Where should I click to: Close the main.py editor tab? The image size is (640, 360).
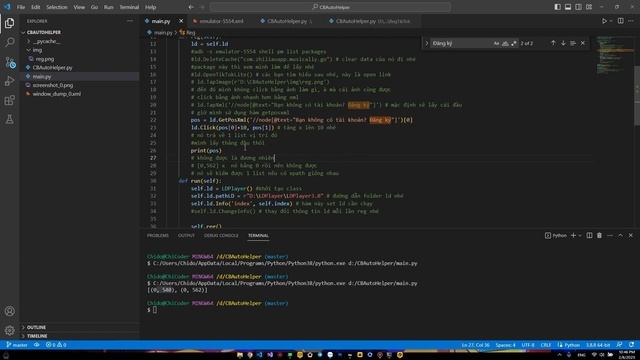(x=181, y=21)
